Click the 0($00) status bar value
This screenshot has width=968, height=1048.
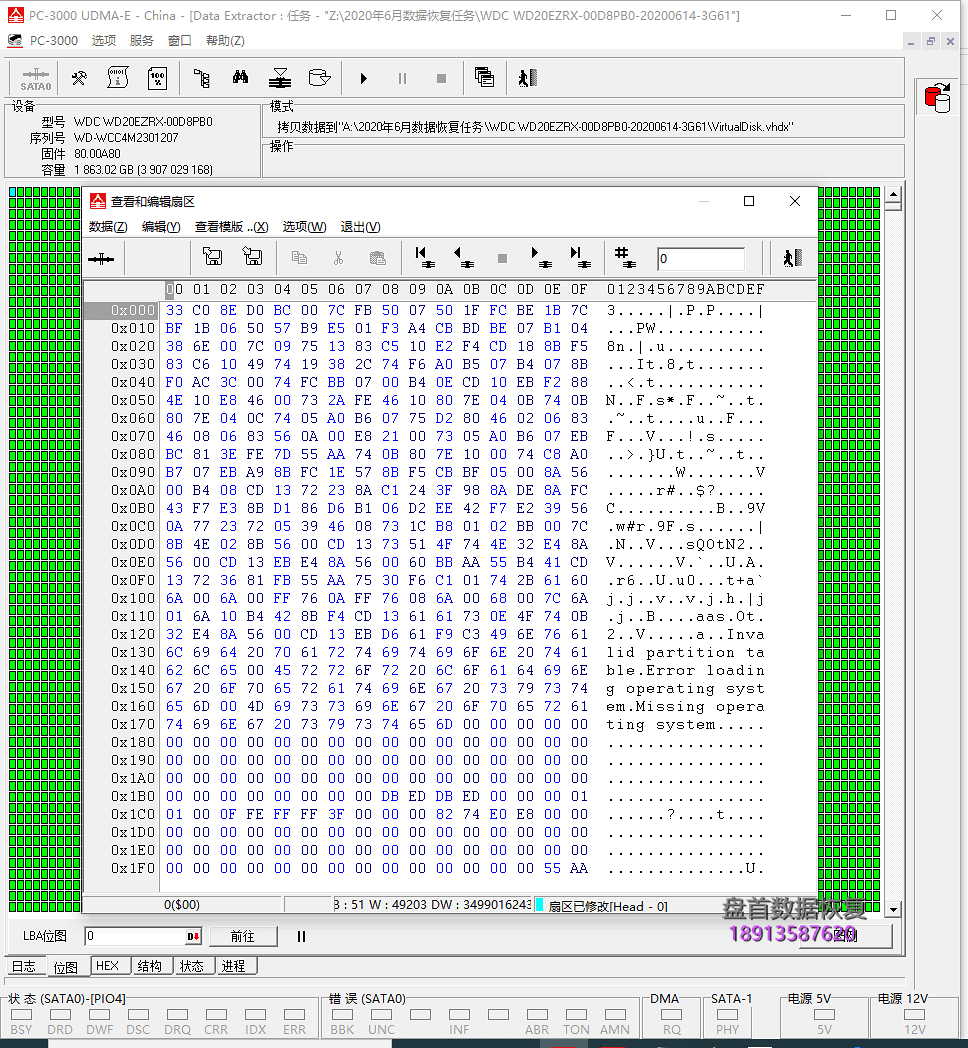coord(182,905)
